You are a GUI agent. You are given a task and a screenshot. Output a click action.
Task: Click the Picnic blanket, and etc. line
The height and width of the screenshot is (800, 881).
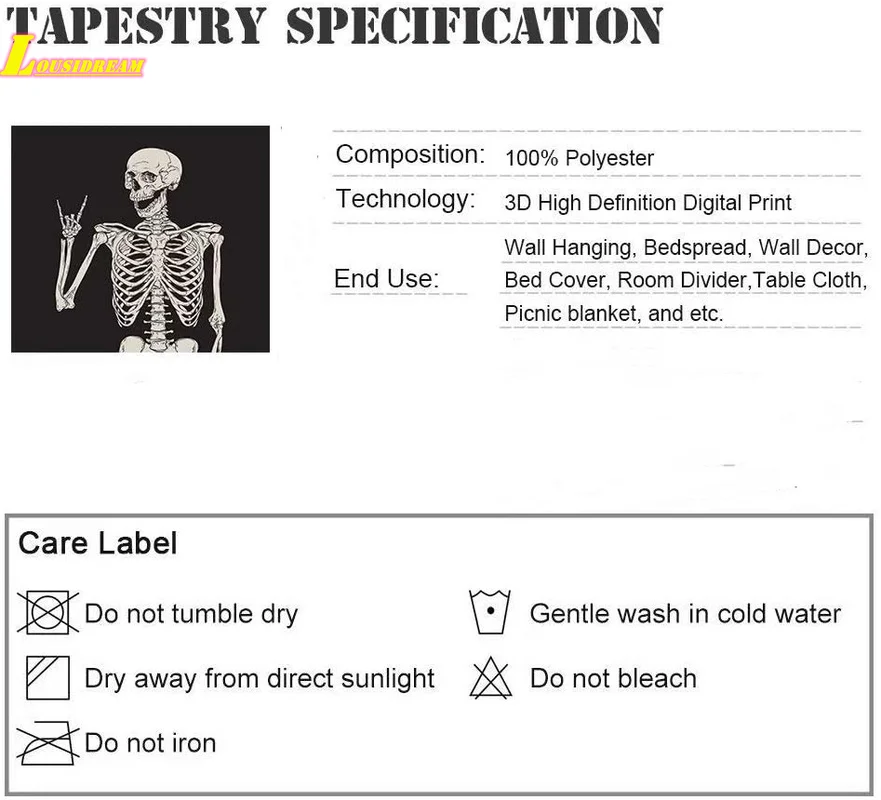click(613, 313)
